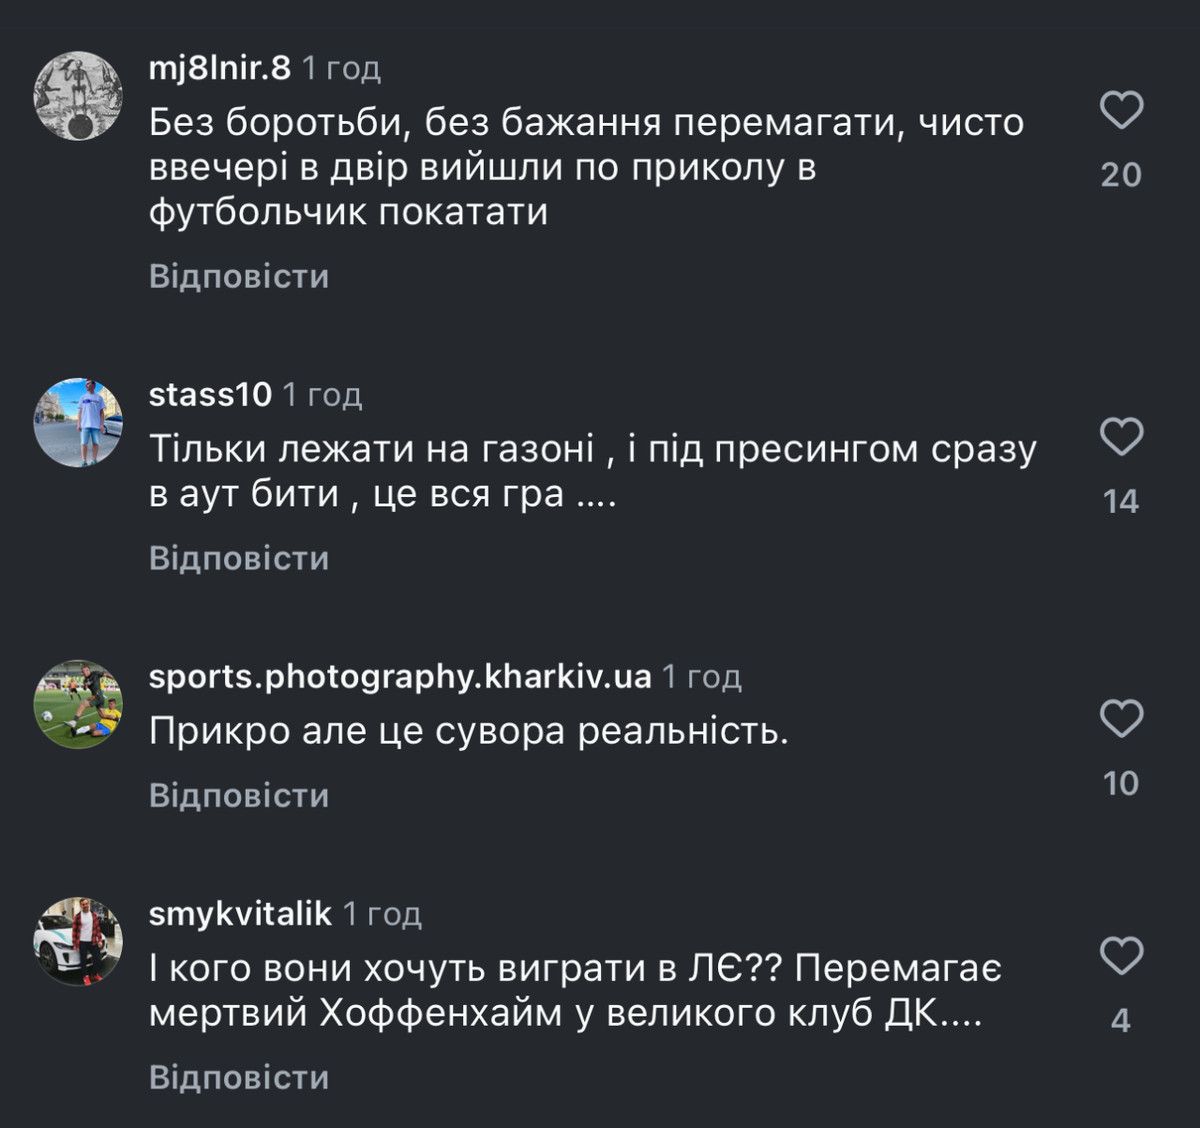Viewport: 1200px width, 1128px height.
Task: Tap sports.photography.kharkiv.ua avatar image
Action: (x=78, y=704)
